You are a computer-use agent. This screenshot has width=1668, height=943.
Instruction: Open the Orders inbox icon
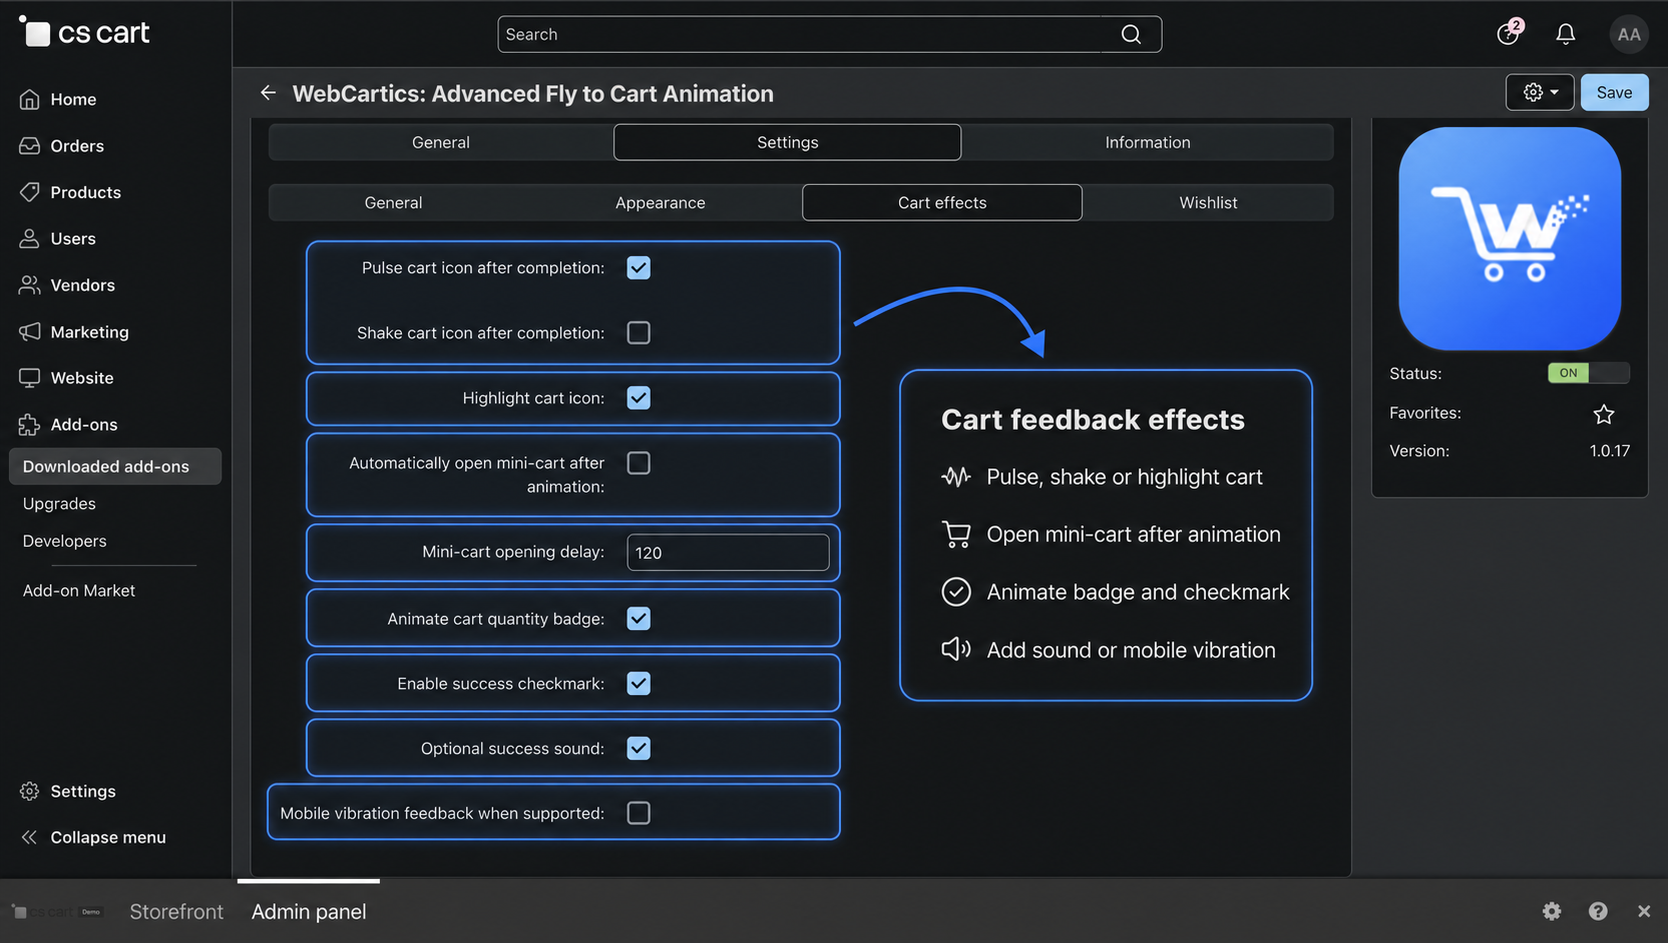click(x=30, y=145)
